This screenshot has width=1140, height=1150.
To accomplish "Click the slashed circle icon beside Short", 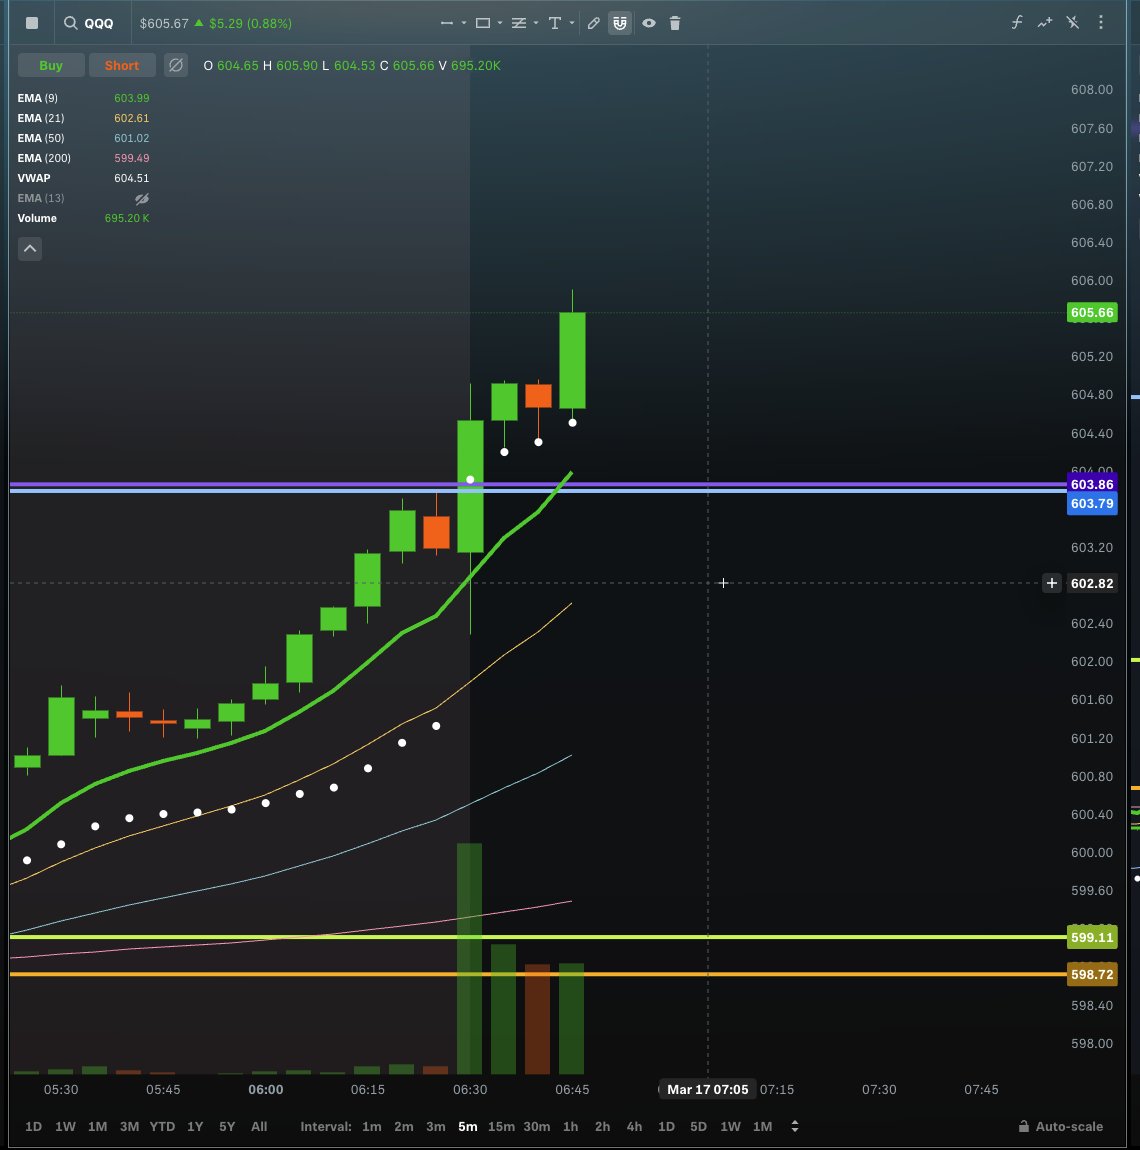I will [x=175, y=65].
